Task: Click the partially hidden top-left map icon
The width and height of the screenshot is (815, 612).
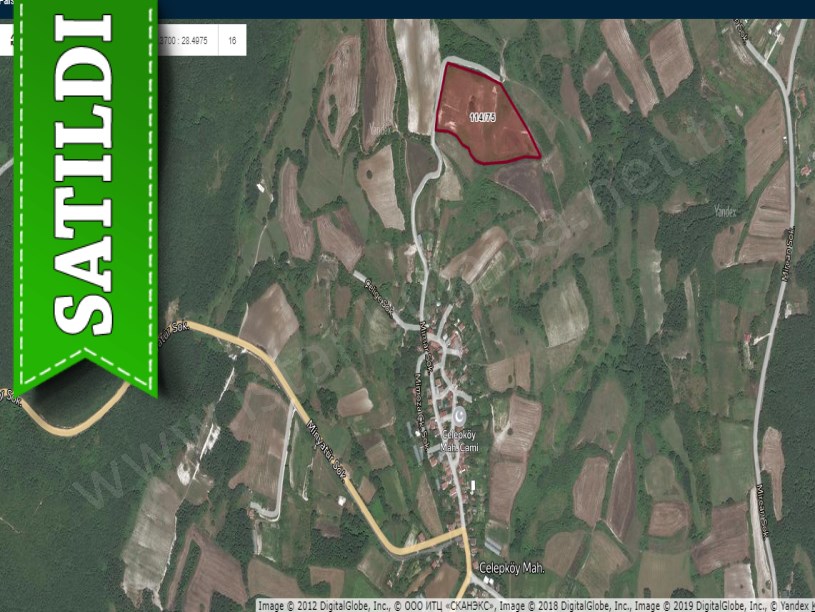Action: pos(10,41)
